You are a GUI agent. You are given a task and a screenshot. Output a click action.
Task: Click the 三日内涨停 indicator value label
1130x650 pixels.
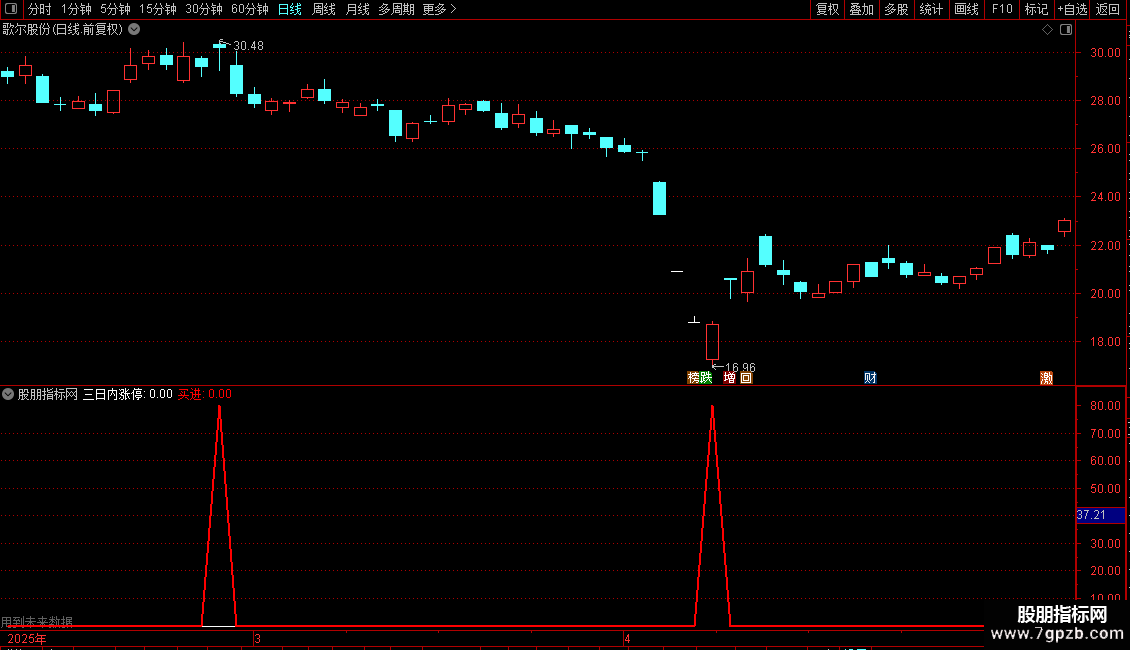click(128, 394)
